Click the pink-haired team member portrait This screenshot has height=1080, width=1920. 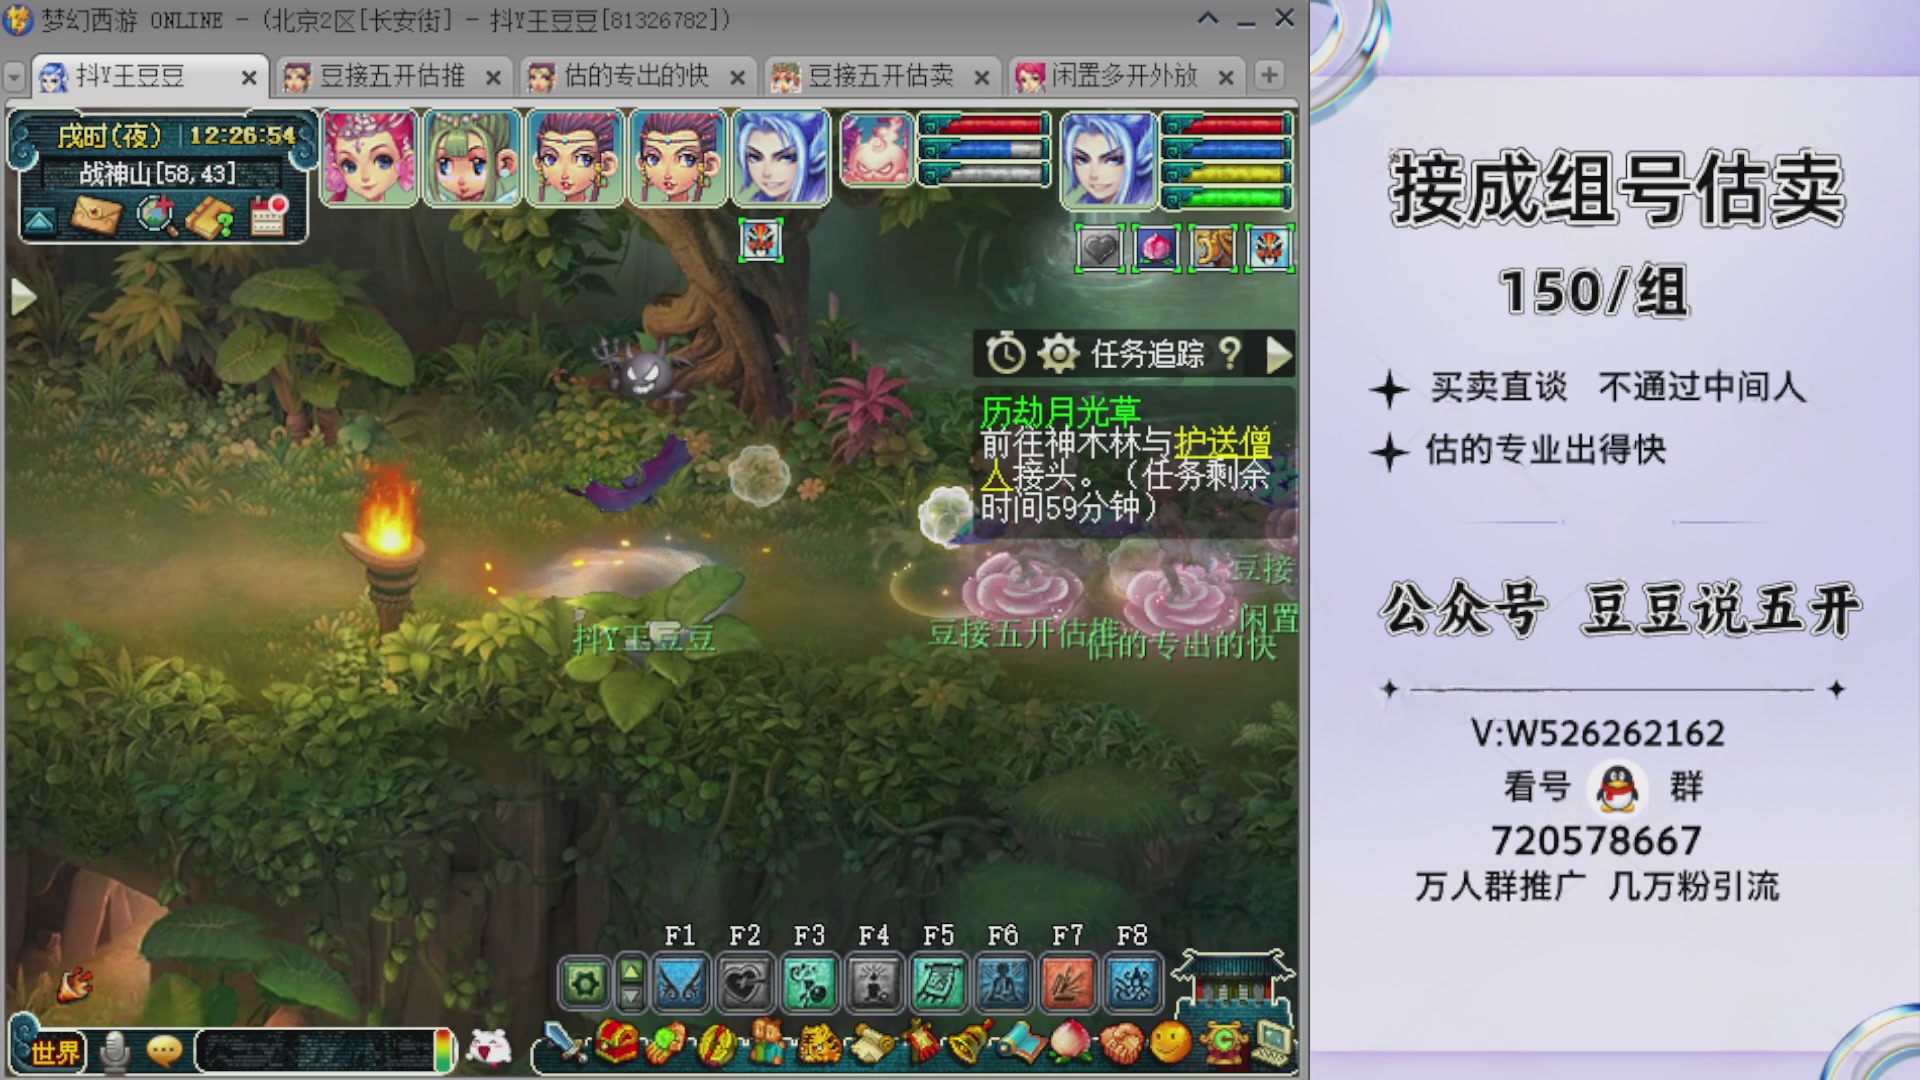(x=369, y=158)
